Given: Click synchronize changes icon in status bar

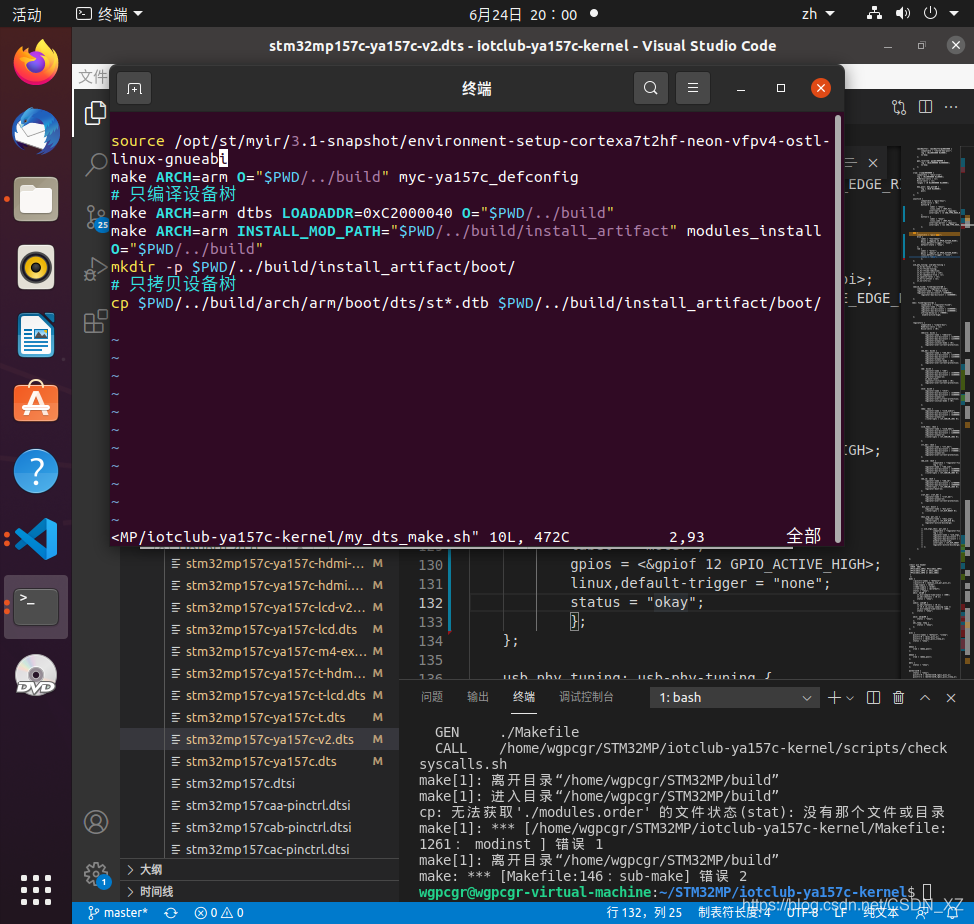Looking at the screenshot, I should coord(171,913).
